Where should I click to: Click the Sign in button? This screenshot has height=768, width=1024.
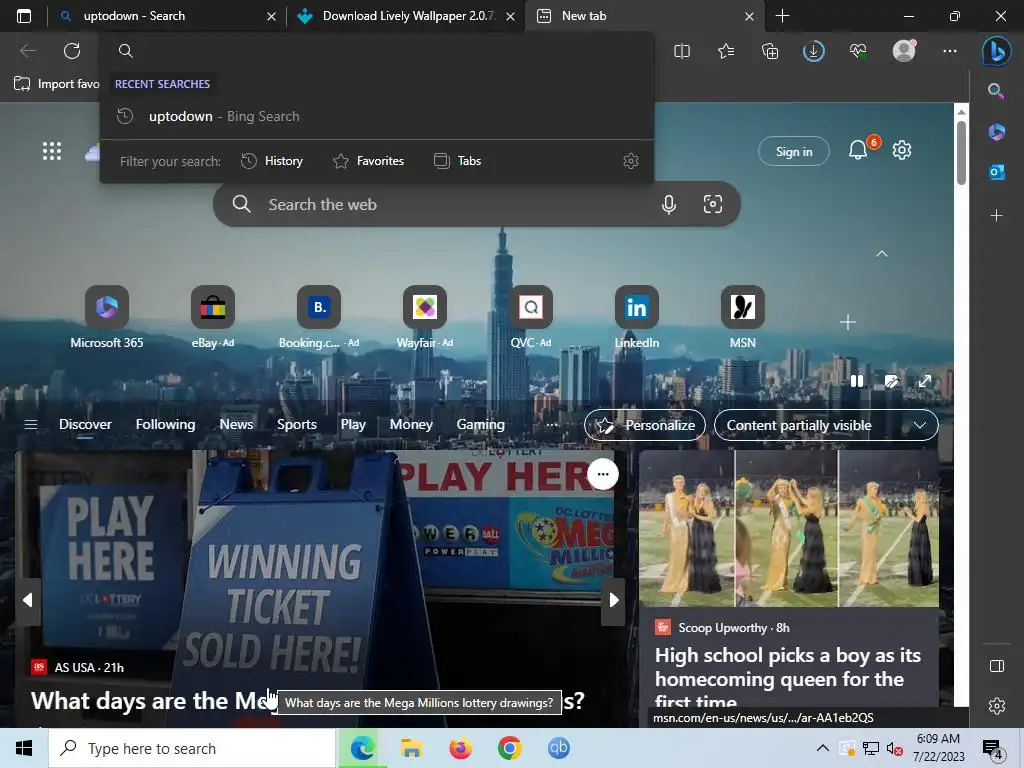794,152
